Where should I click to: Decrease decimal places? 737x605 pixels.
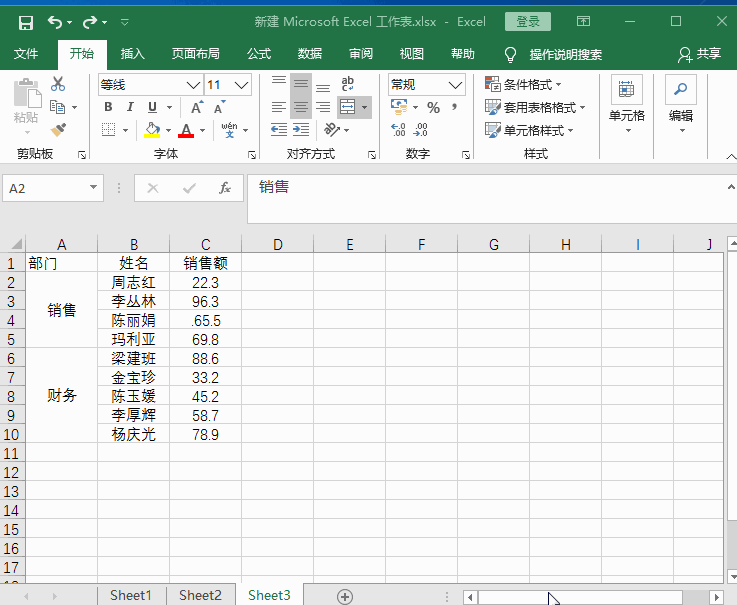click(x=421, y=129)
